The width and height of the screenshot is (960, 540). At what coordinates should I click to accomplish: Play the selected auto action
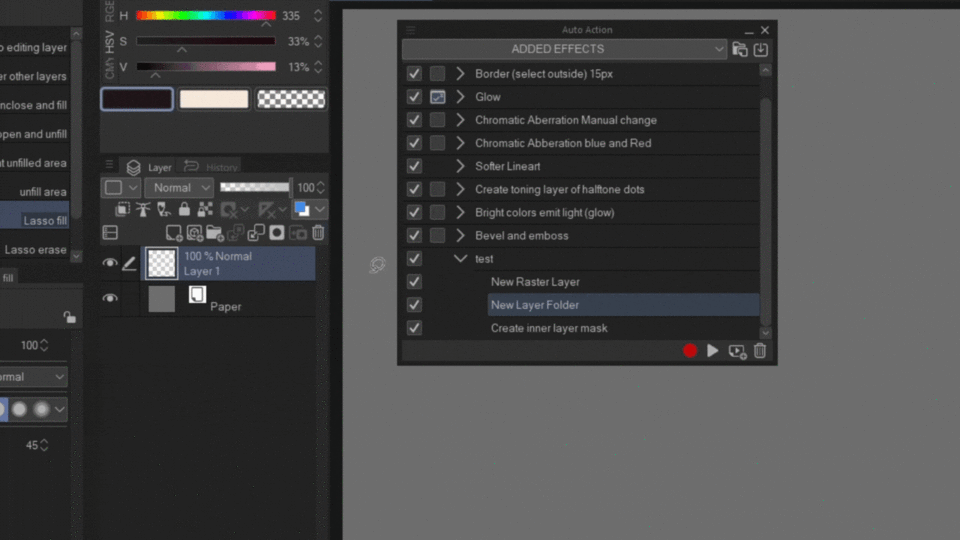[713, 351]
